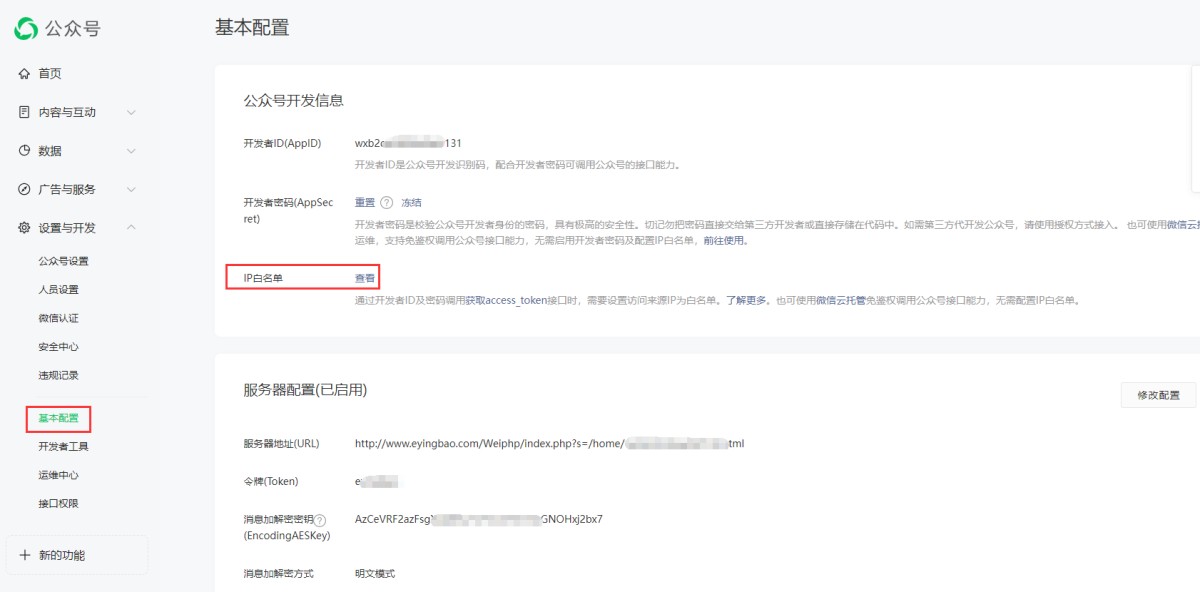Open the 安全中心 sidebar item
This screenshot has width=1200, height=592.
58,347
